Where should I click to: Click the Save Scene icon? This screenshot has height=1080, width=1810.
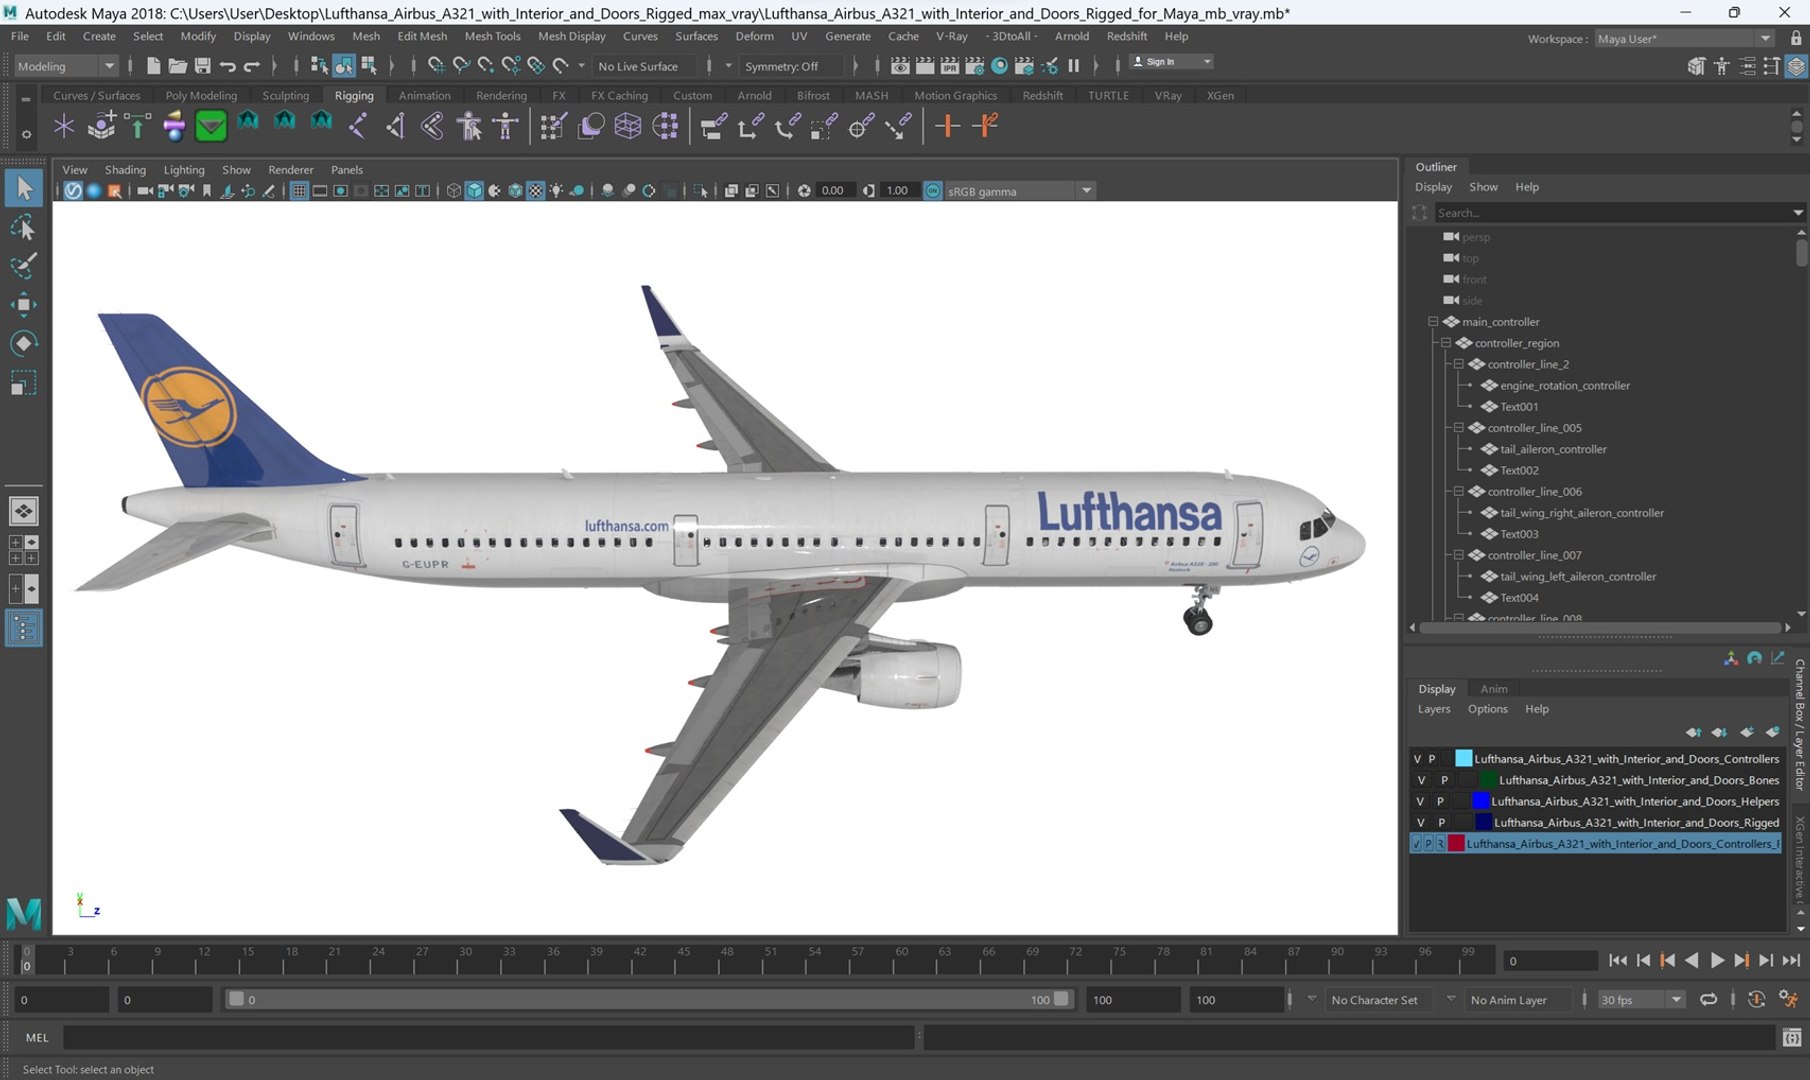(x=202, y=66)
